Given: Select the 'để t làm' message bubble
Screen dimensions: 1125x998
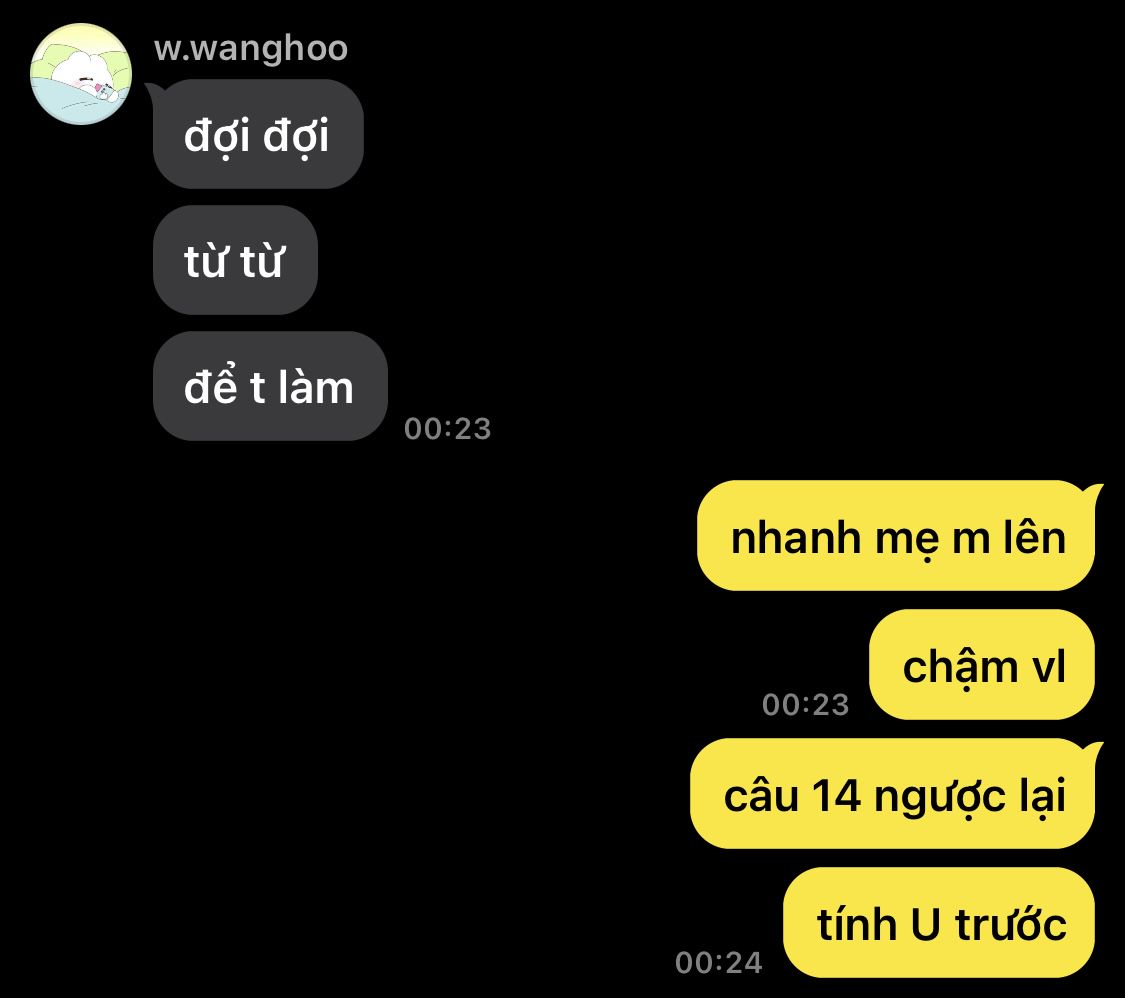Looking at the screenshot, I should click(270, 386).
